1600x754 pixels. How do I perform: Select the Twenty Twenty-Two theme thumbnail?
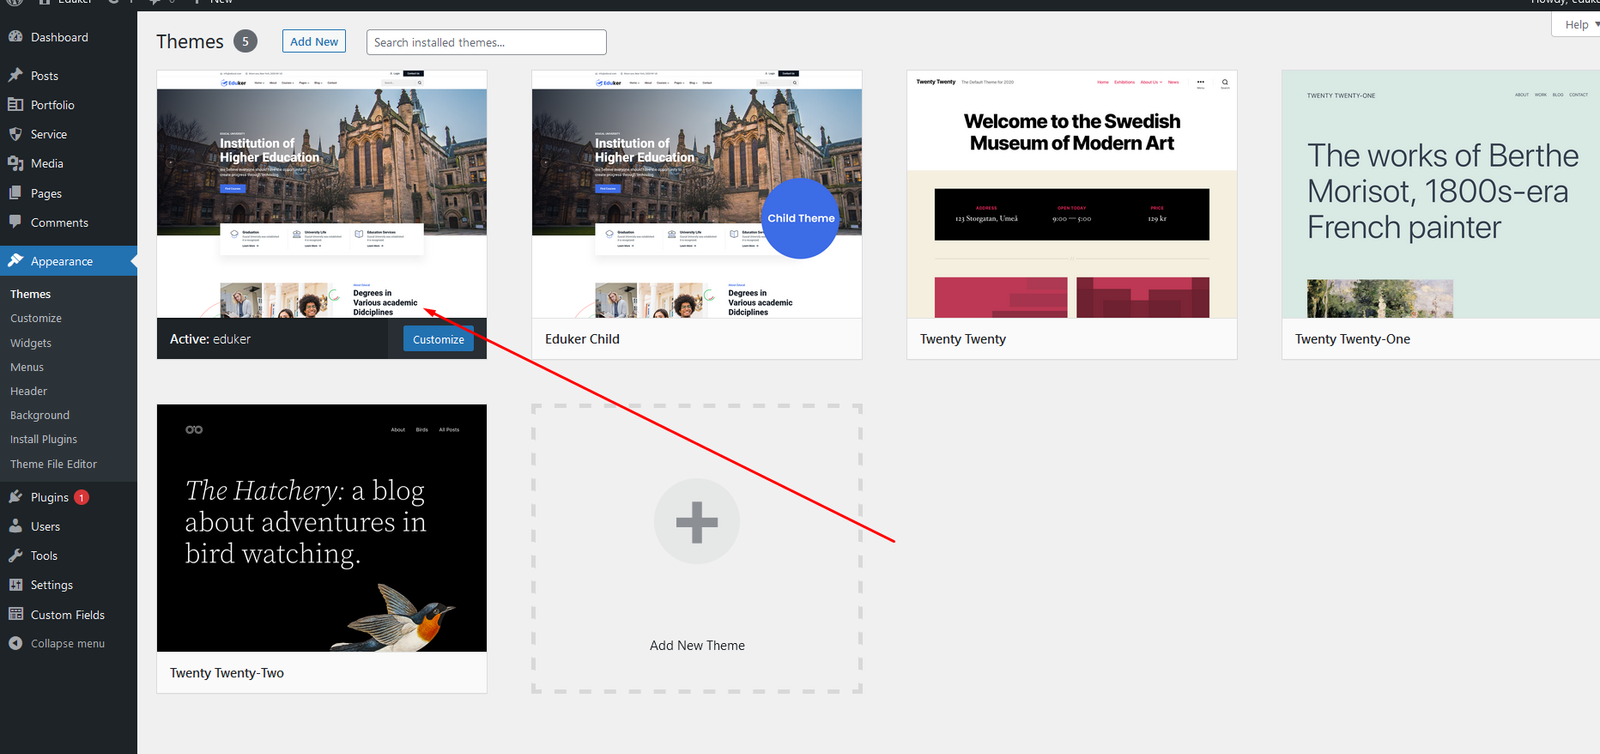[322, 528]
